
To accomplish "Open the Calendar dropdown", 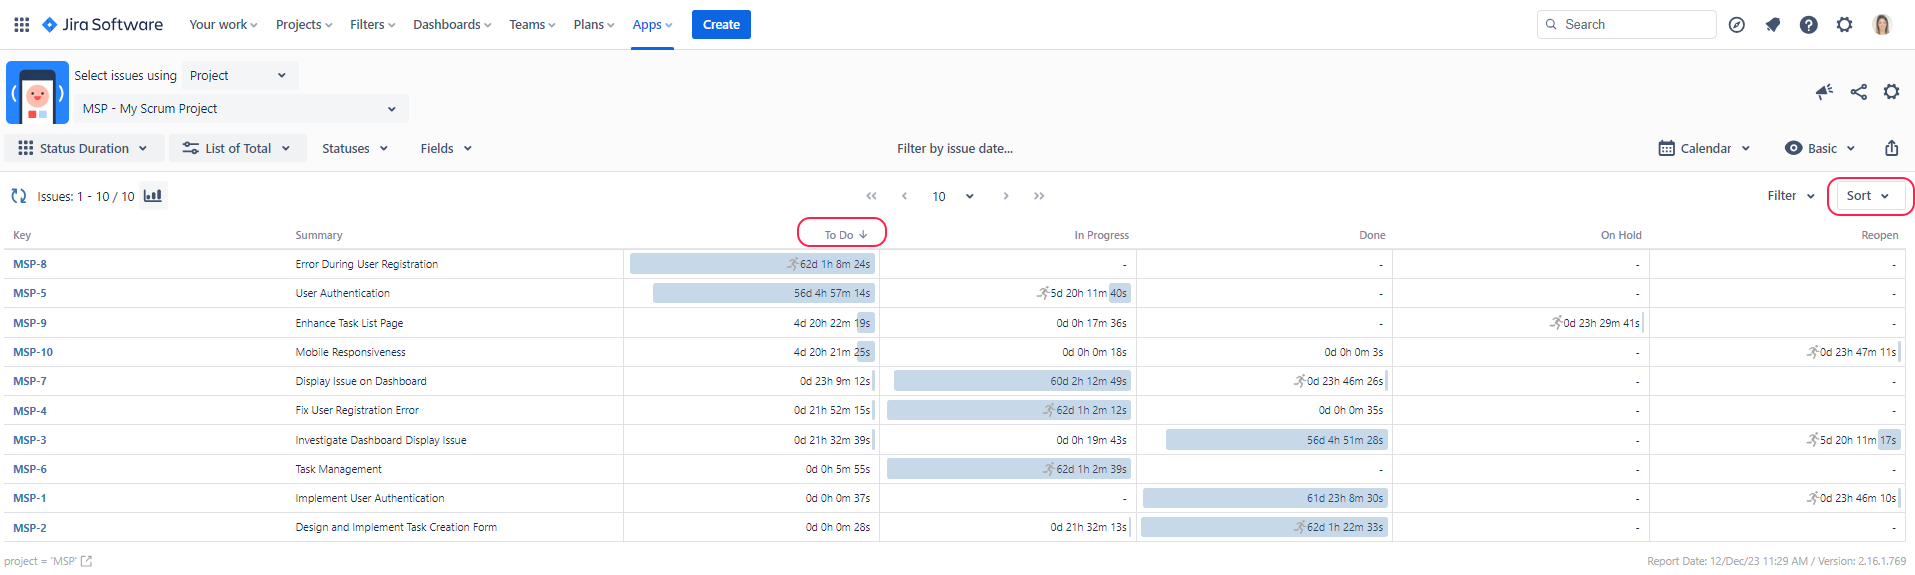I will (1704, 148).
